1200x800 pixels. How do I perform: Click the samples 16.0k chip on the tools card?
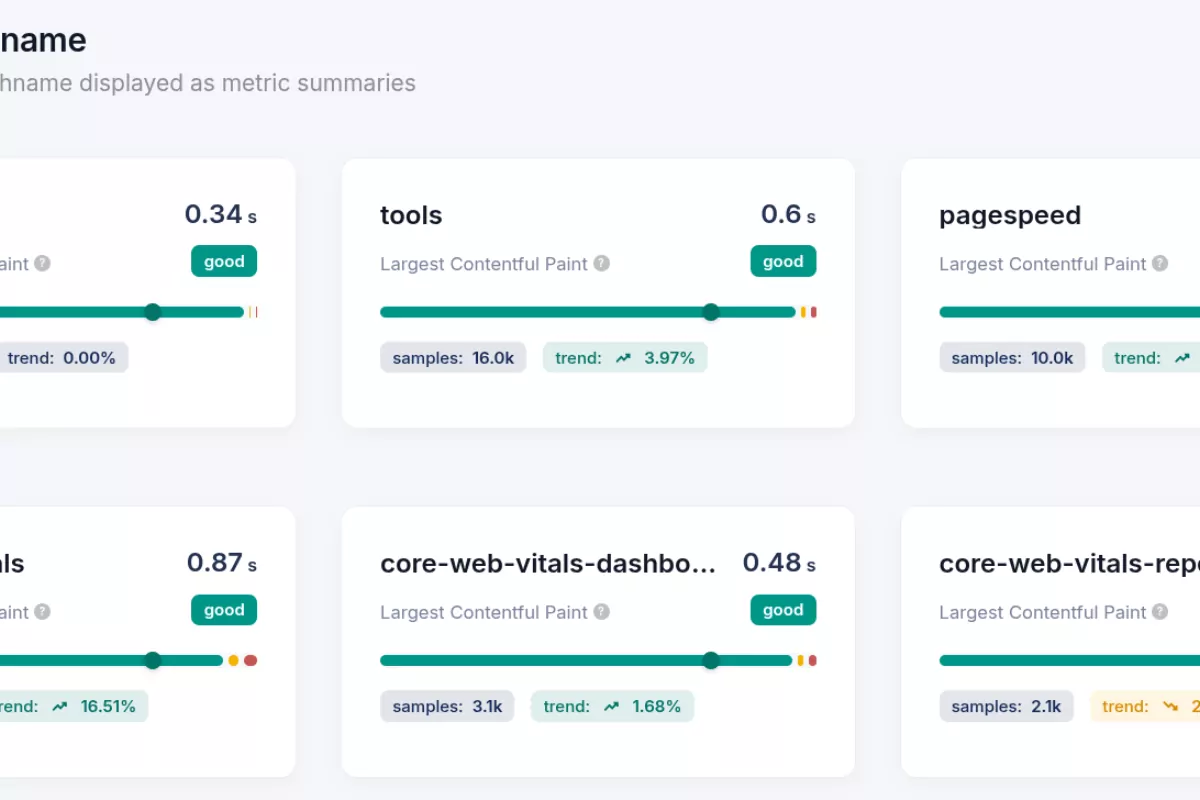[x=453, y=357]
